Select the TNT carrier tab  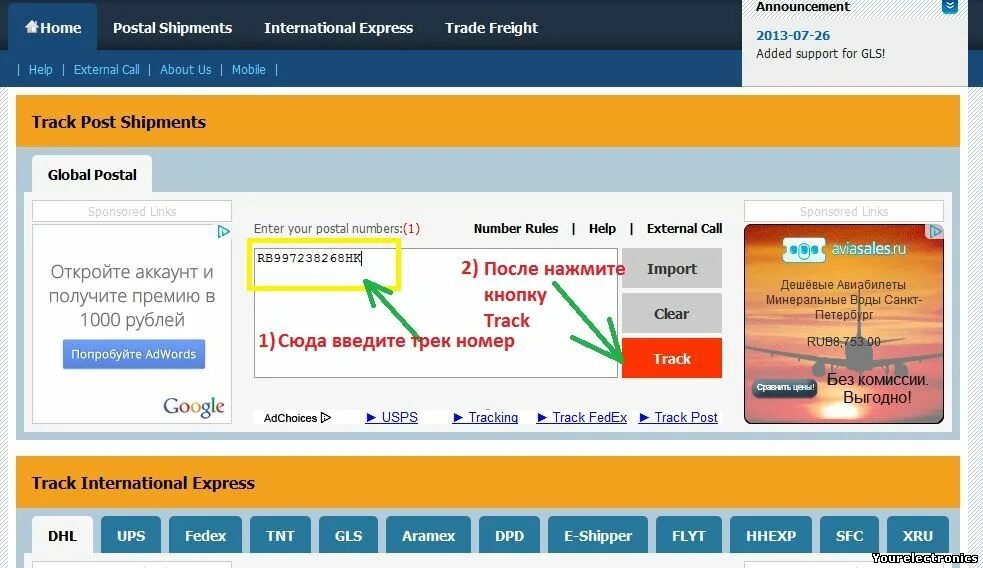(x=280, y=536)
